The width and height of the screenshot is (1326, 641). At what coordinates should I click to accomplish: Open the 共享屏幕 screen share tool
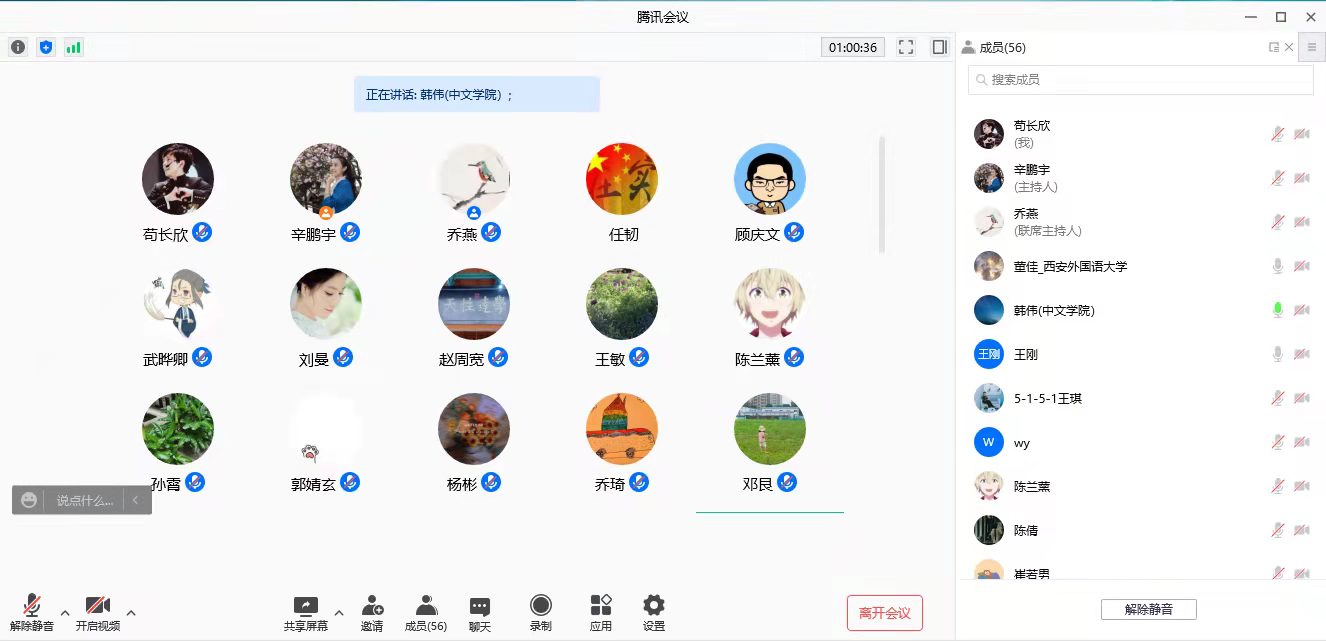pos(305,613)
